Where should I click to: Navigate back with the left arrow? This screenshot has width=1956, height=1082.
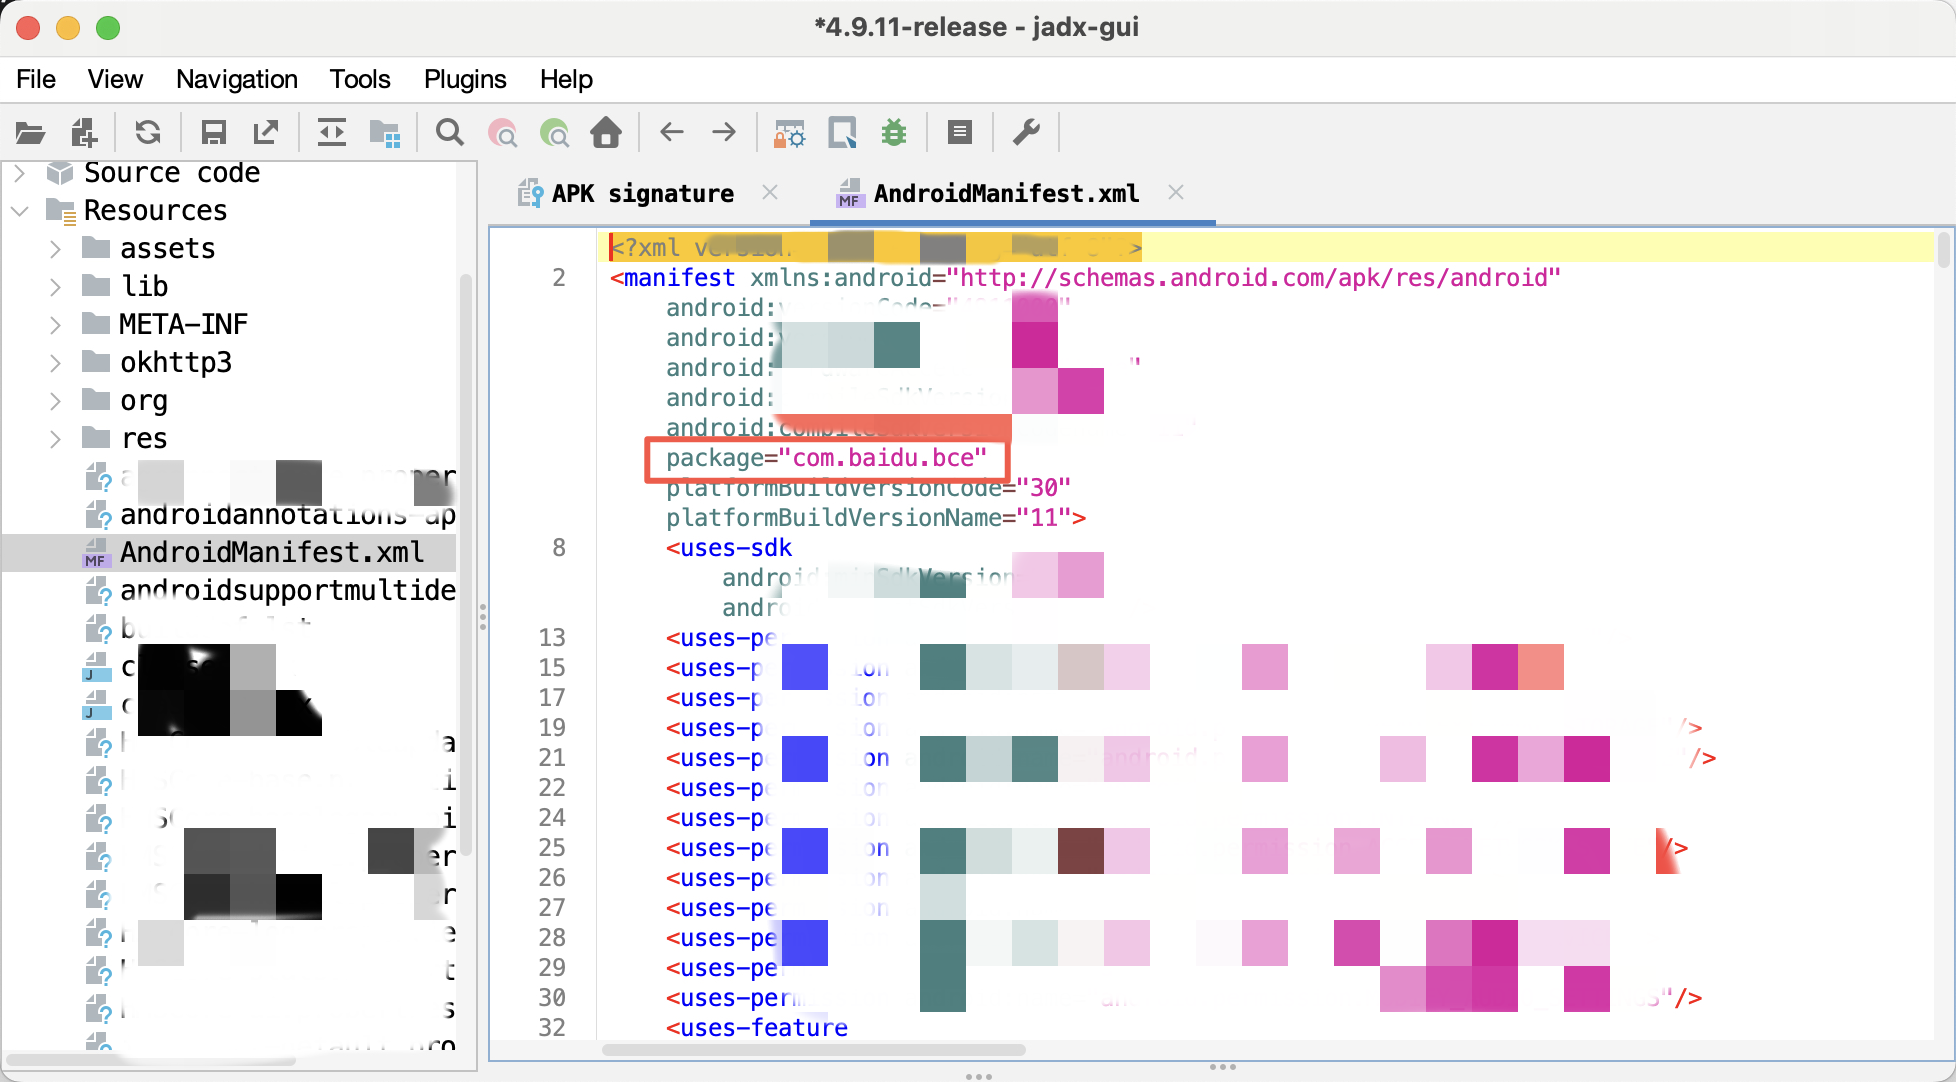click(x=672, y=132)
